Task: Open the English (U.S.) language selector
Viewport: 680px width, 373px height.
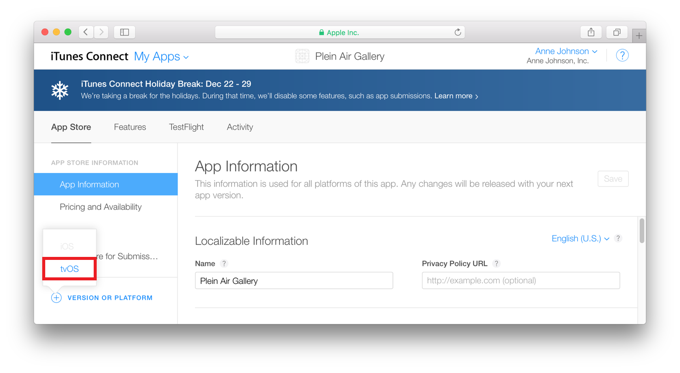Action: click(x=580, y=239)
